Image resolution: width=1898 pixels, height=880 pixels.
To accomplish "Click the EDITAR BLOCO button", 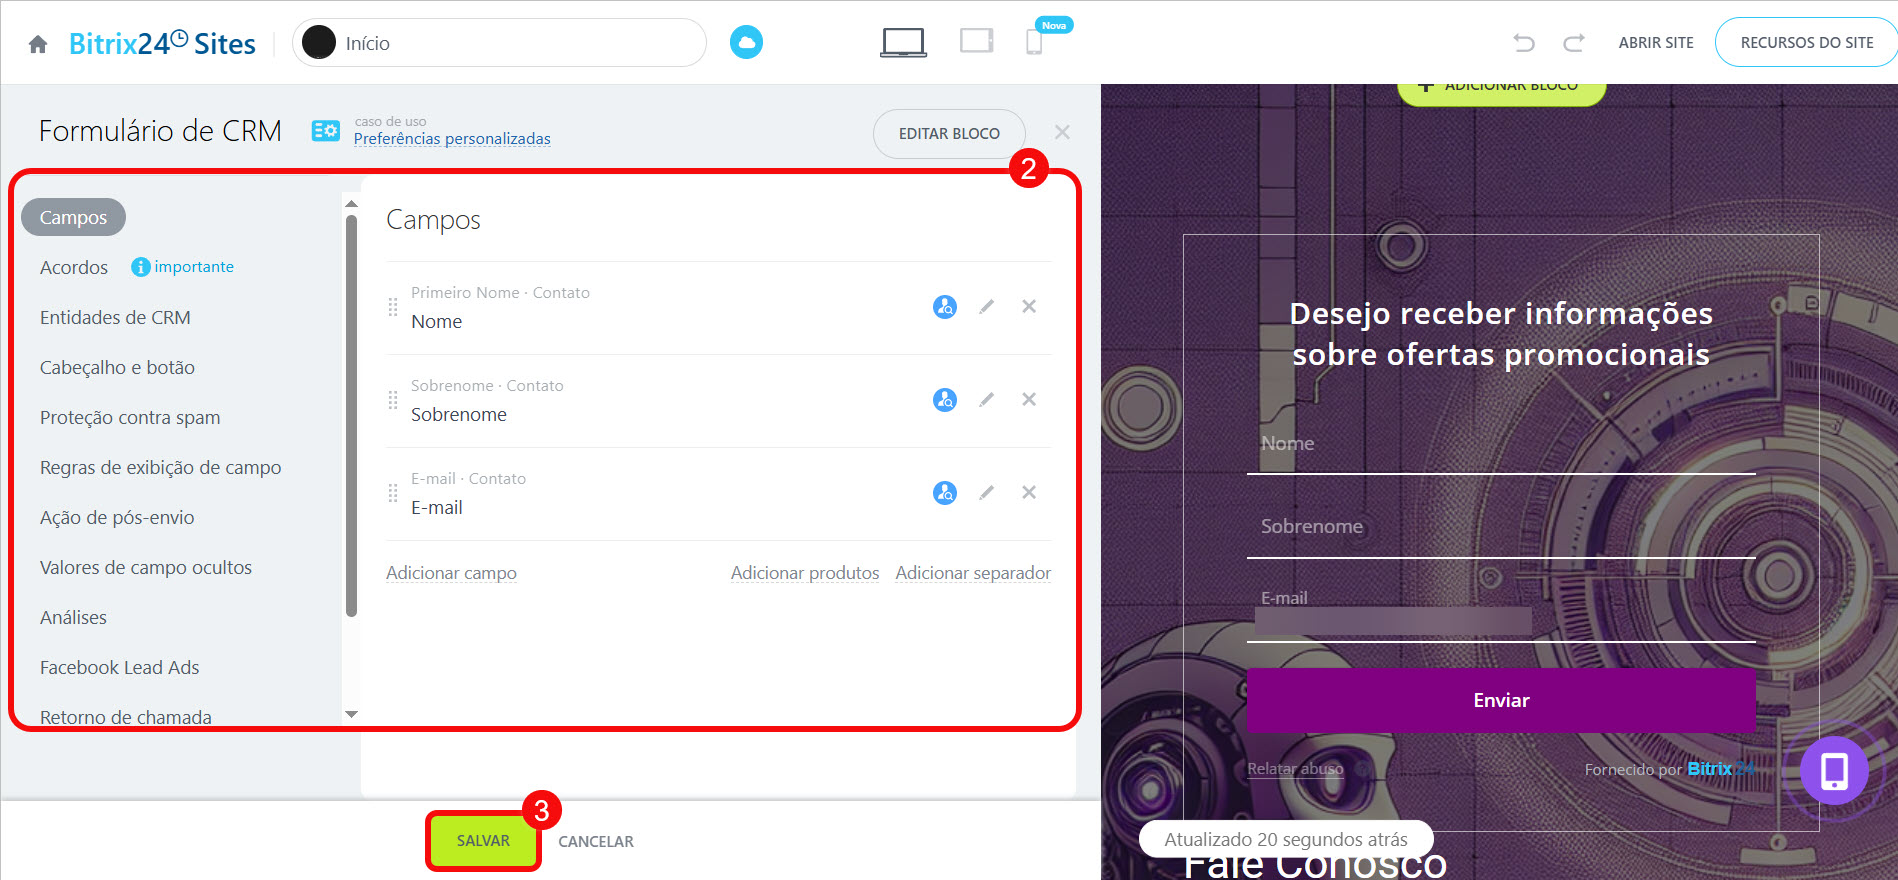I will tap(948, 134).
